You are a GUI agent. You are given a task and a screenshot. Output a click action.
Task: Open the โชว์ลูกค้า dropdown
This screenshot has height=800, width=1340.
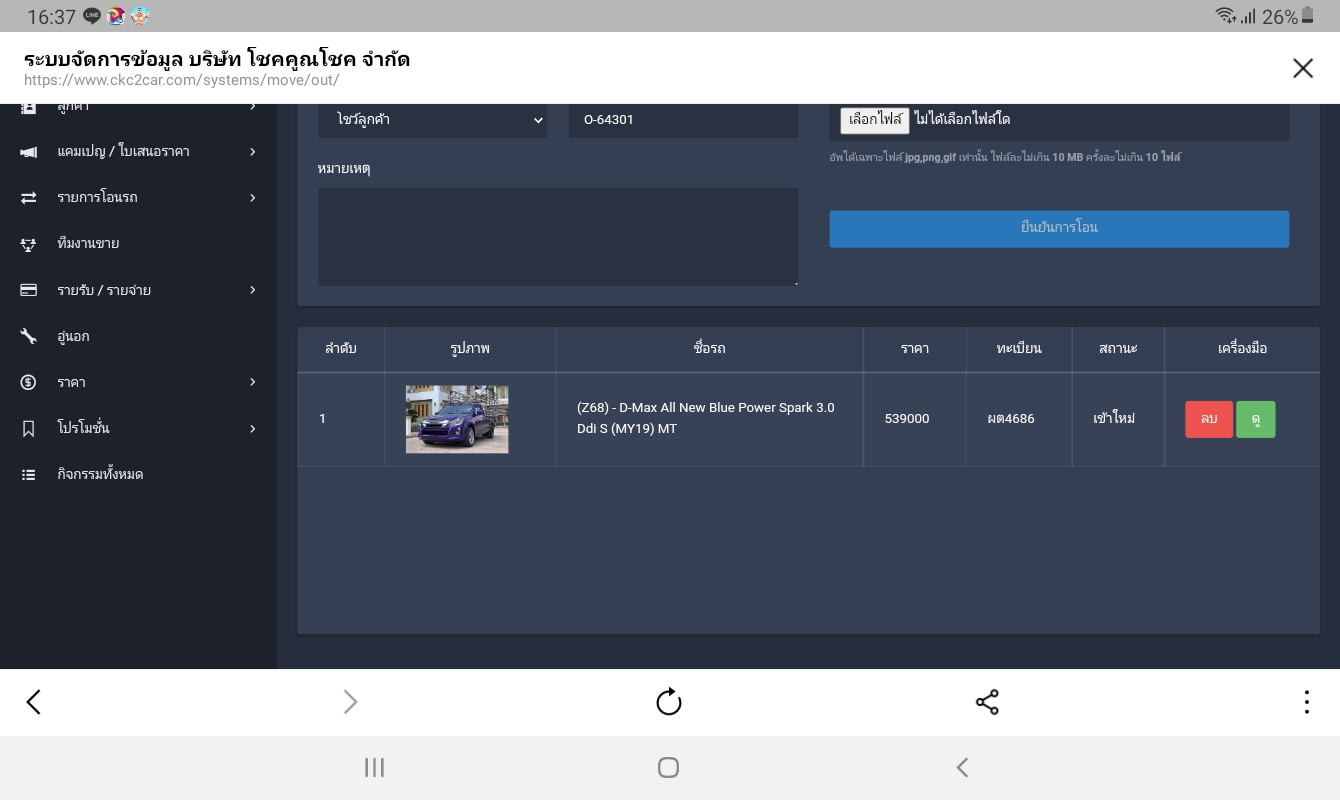click(x=433, y=120)
